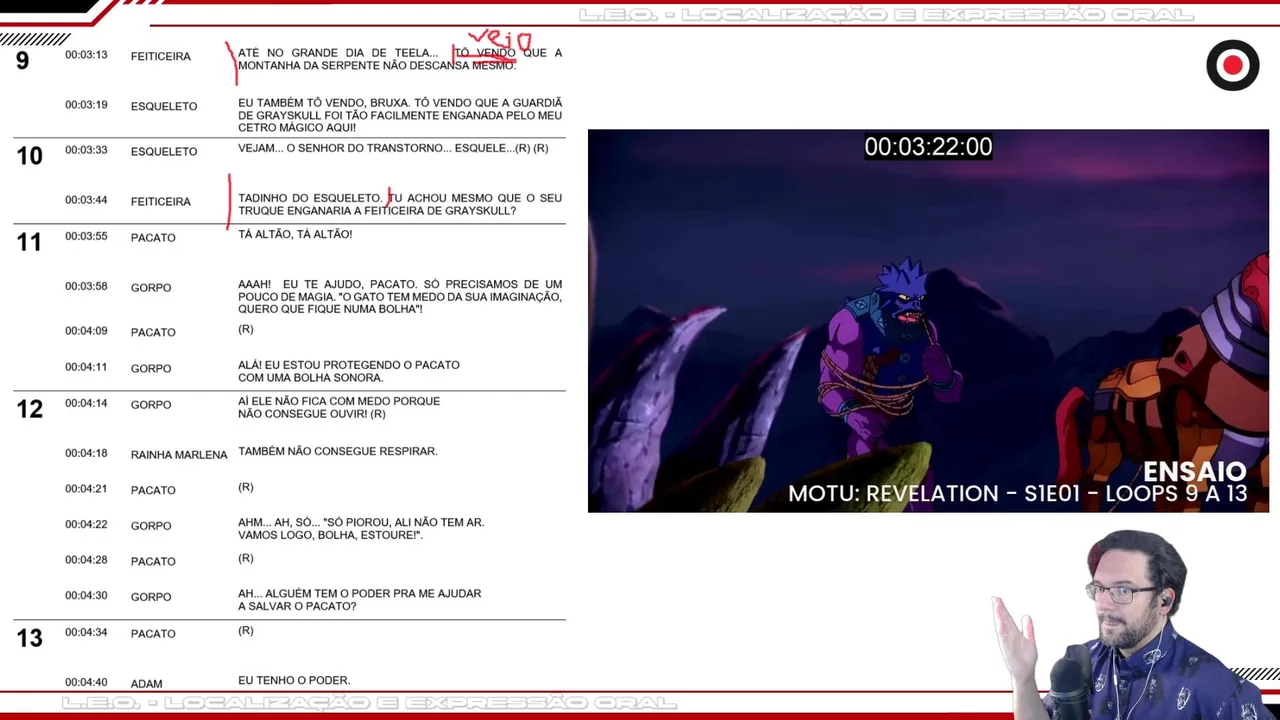Select GORPO character name at 00:03:58
The height and width of the screenshot is (720, 1280).
(151, 288)
